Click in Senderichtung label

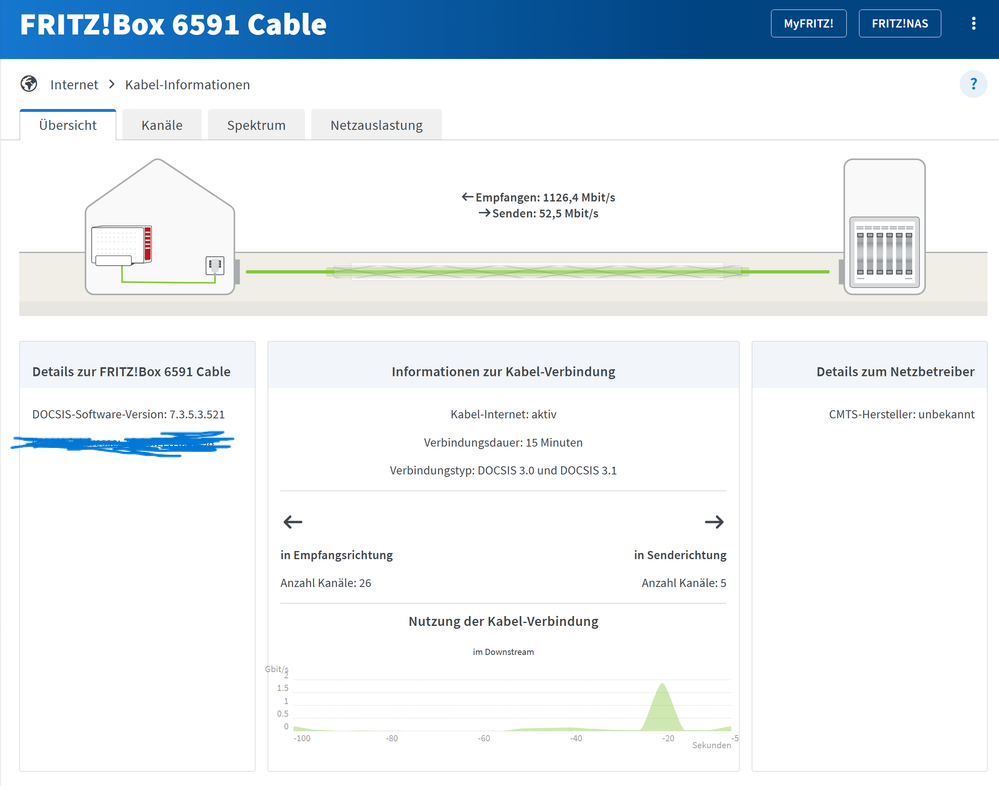(x=680, y=555)
